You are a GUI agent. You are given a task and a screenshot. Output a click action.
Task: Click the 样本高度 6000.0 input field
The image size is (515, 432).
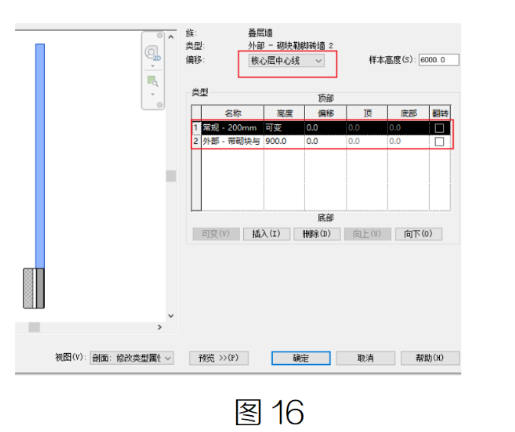(439, 60)
